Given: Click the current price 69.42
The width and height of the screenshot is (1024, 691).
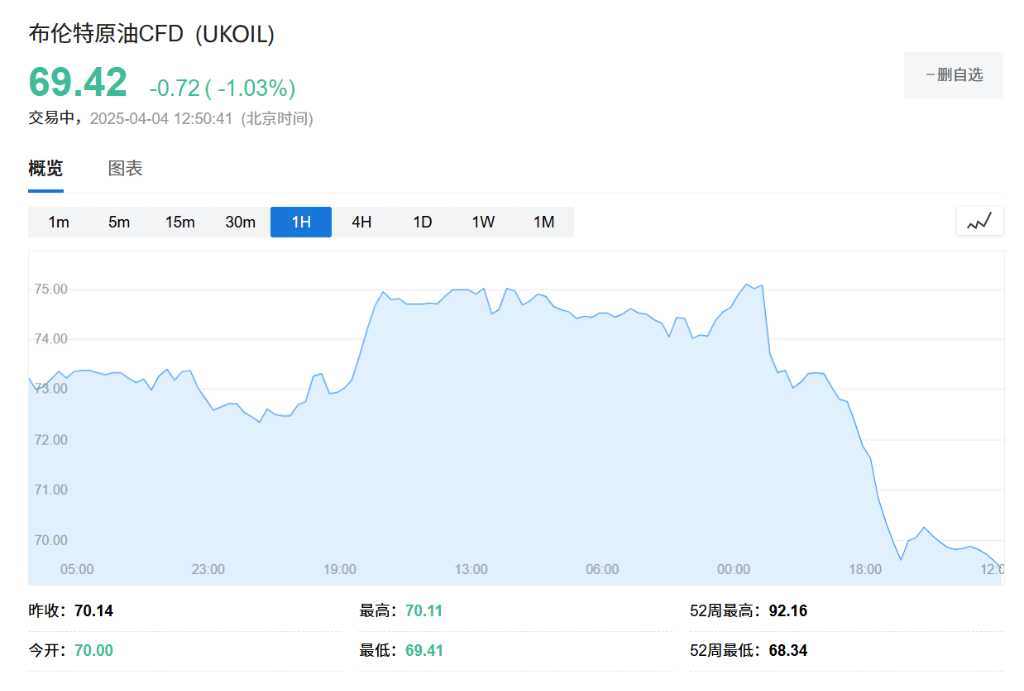Looking at the screenshot, I should coord(76,84).
